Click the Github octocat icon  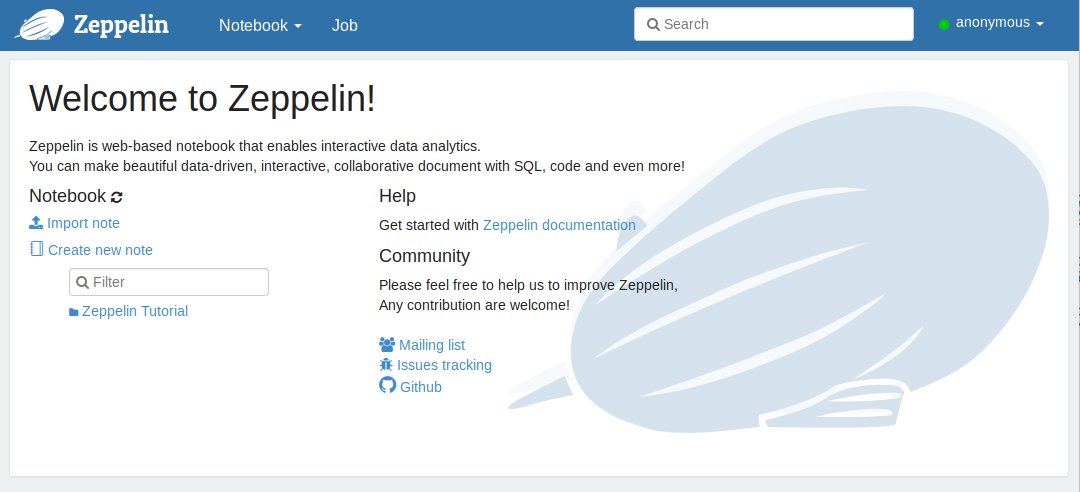click(x=388, y=385)
